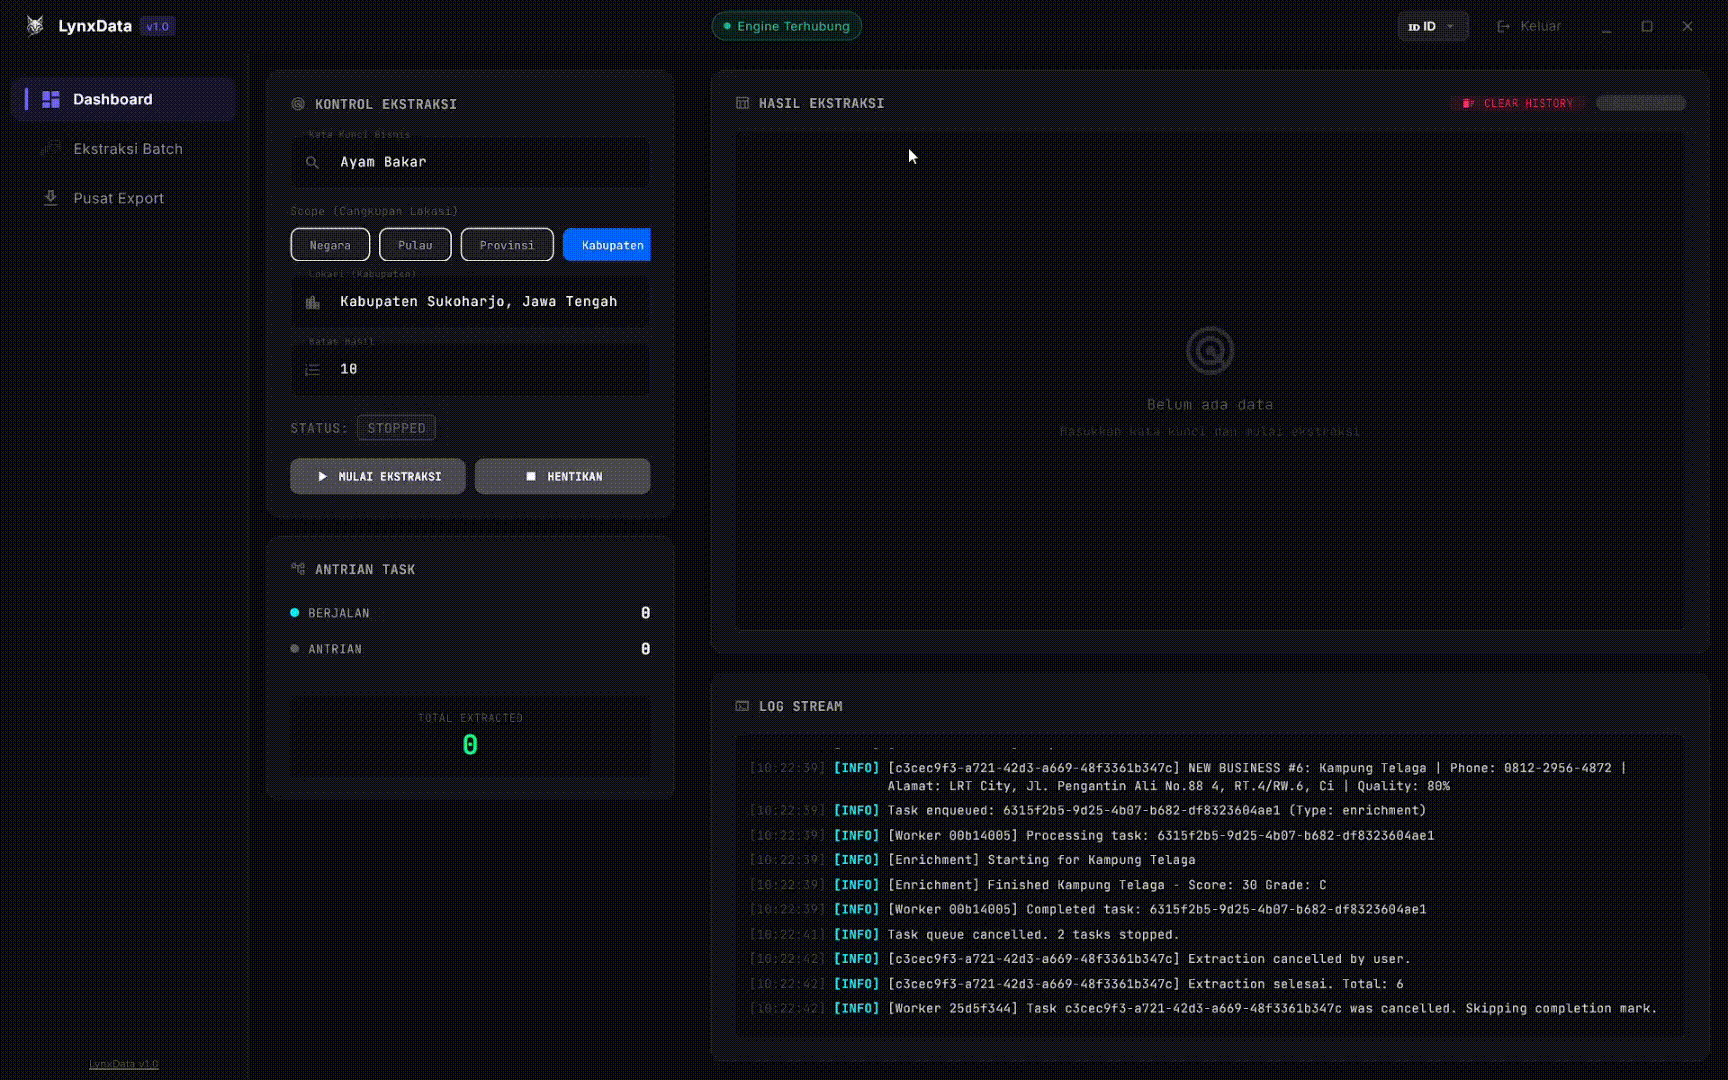
Task: Click the log line 'Extraction selesai. Total: 6'
Action: pyautogui.click(x=1145, y=984)
